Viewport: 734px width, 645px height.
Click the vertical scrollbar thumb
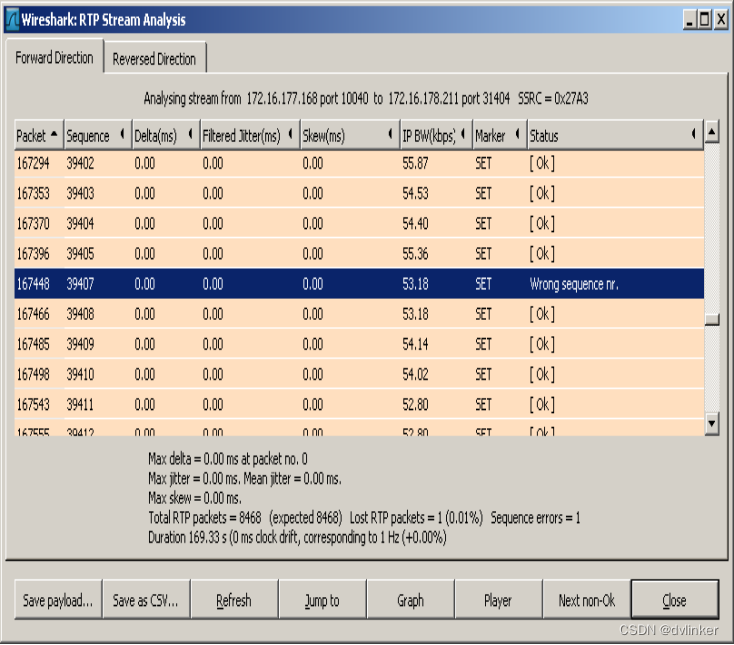tap(712, 319)
